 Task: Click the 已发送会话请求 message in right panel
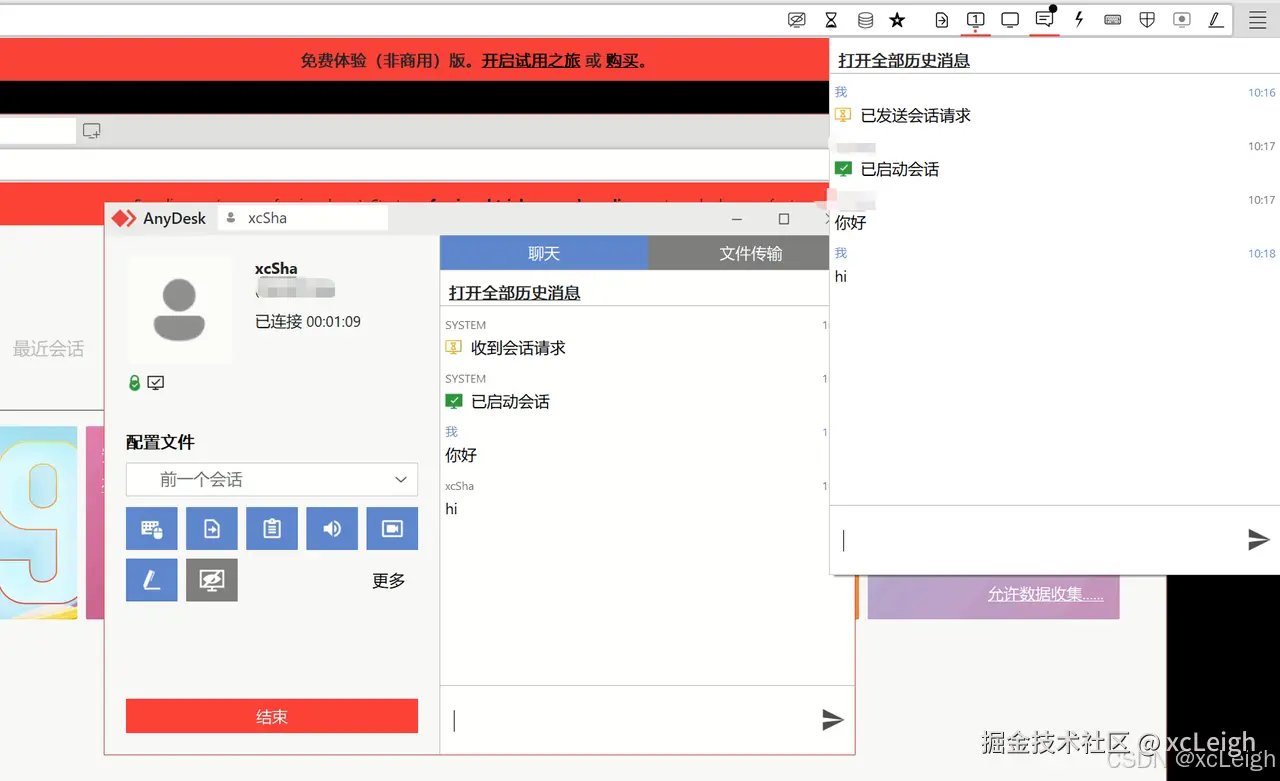[x=916, y=116]
